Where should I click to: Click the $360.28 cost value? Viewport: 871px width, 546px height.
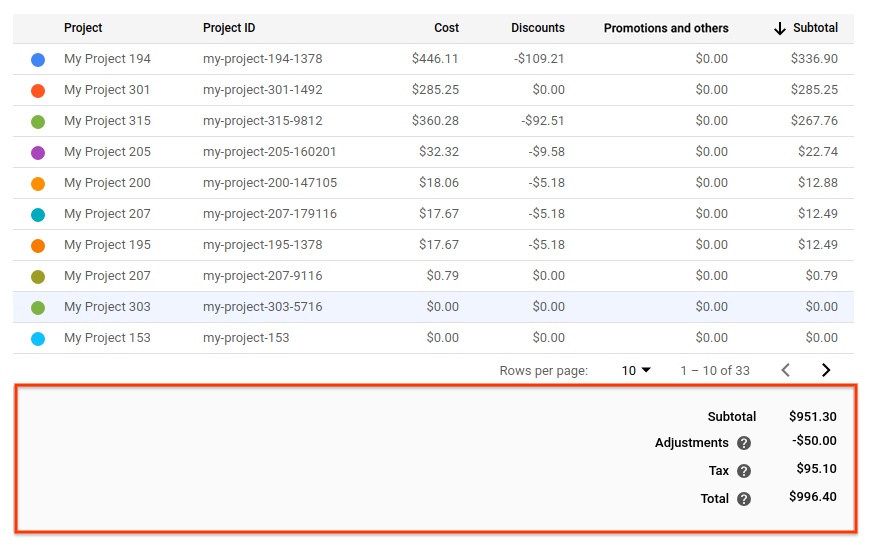435,121
